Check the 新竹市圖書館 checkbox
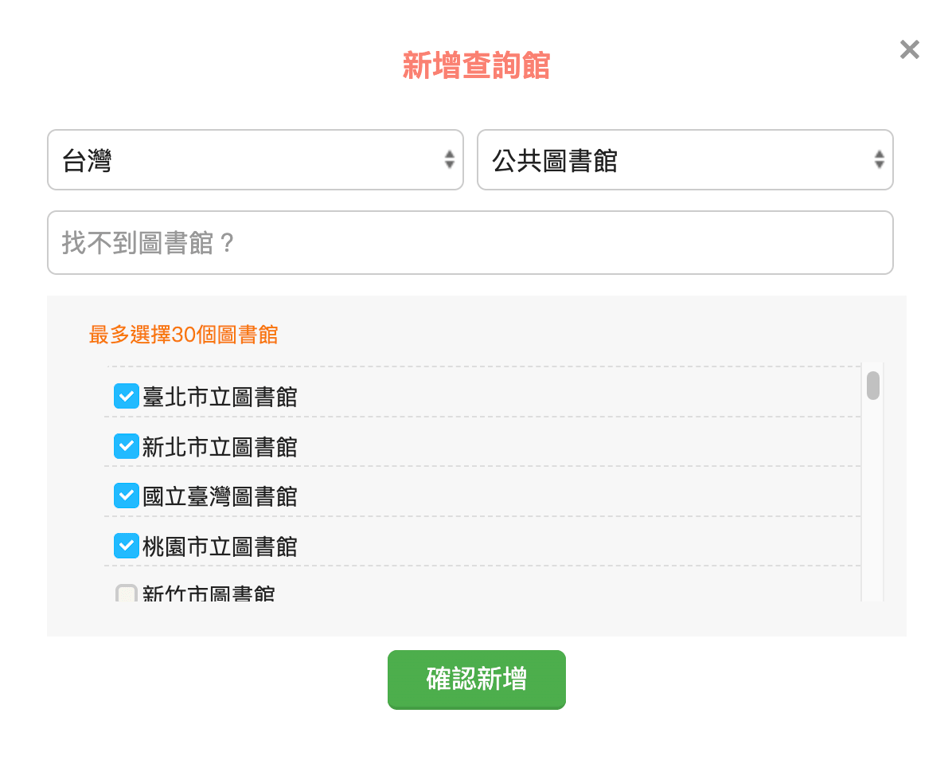 pos(126,593)
